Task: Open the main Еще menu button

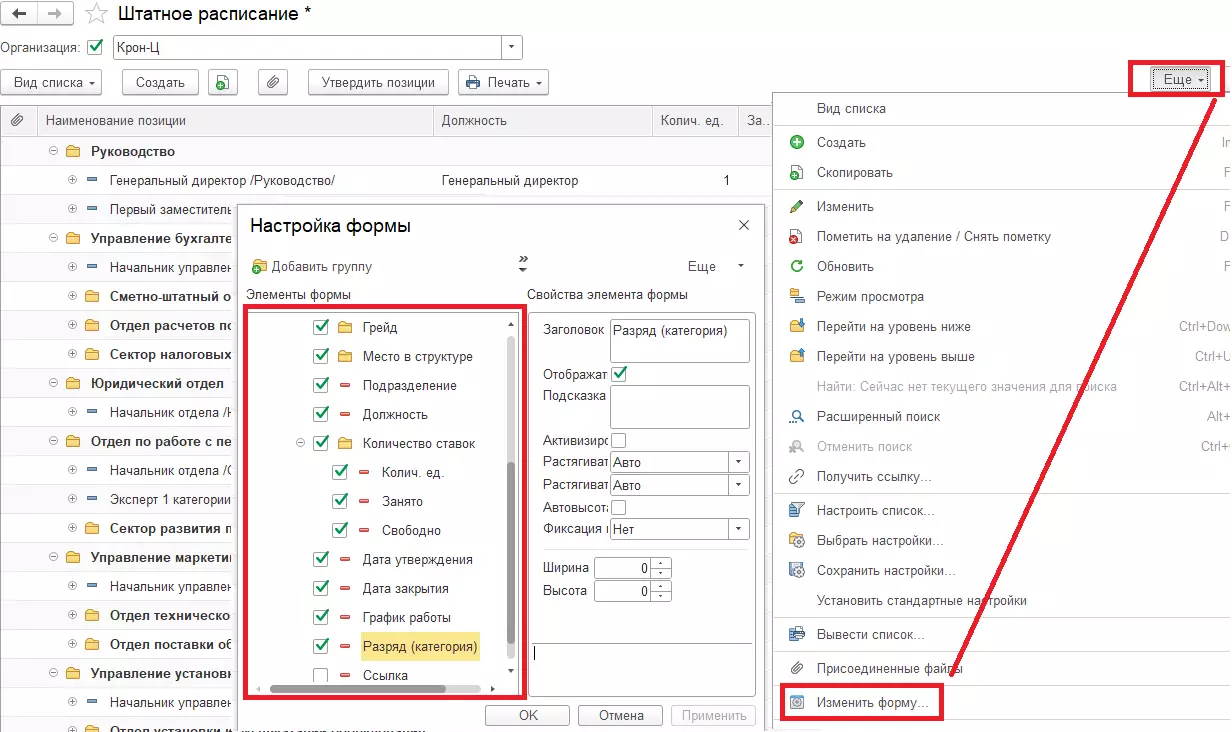Action: (x=1180, y=80)
